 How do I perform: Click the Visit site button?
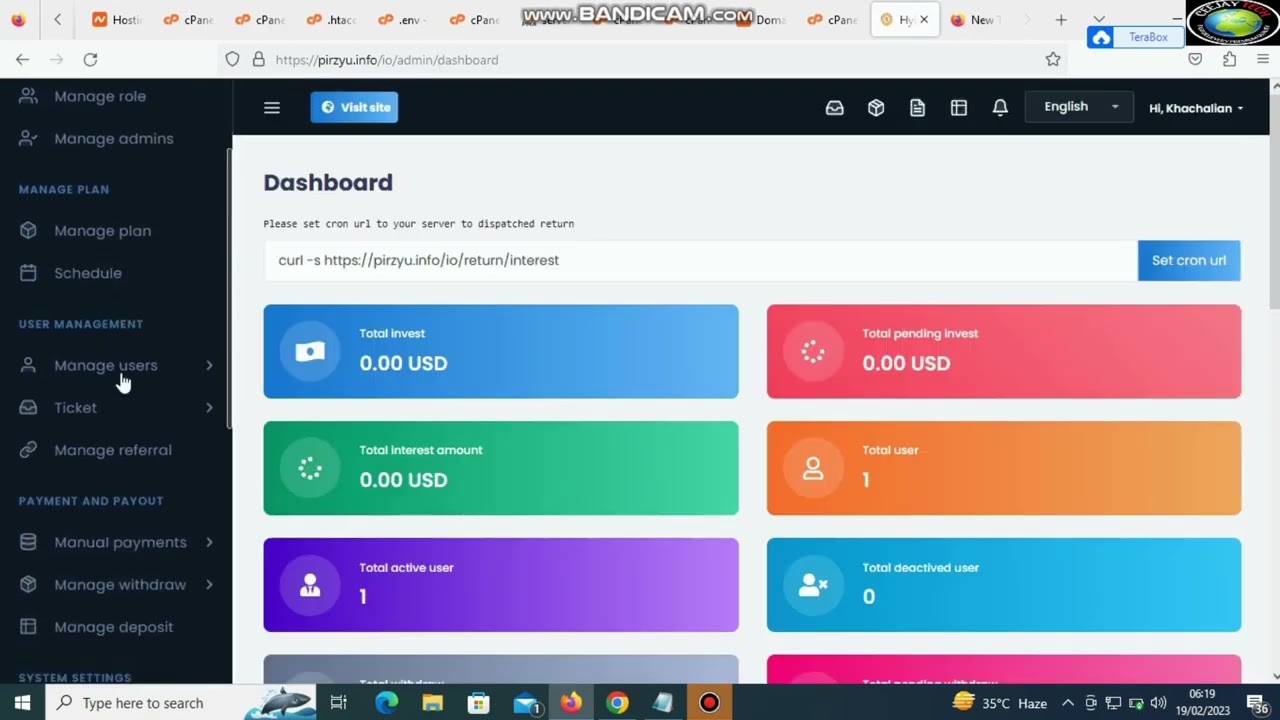point(354,107)
